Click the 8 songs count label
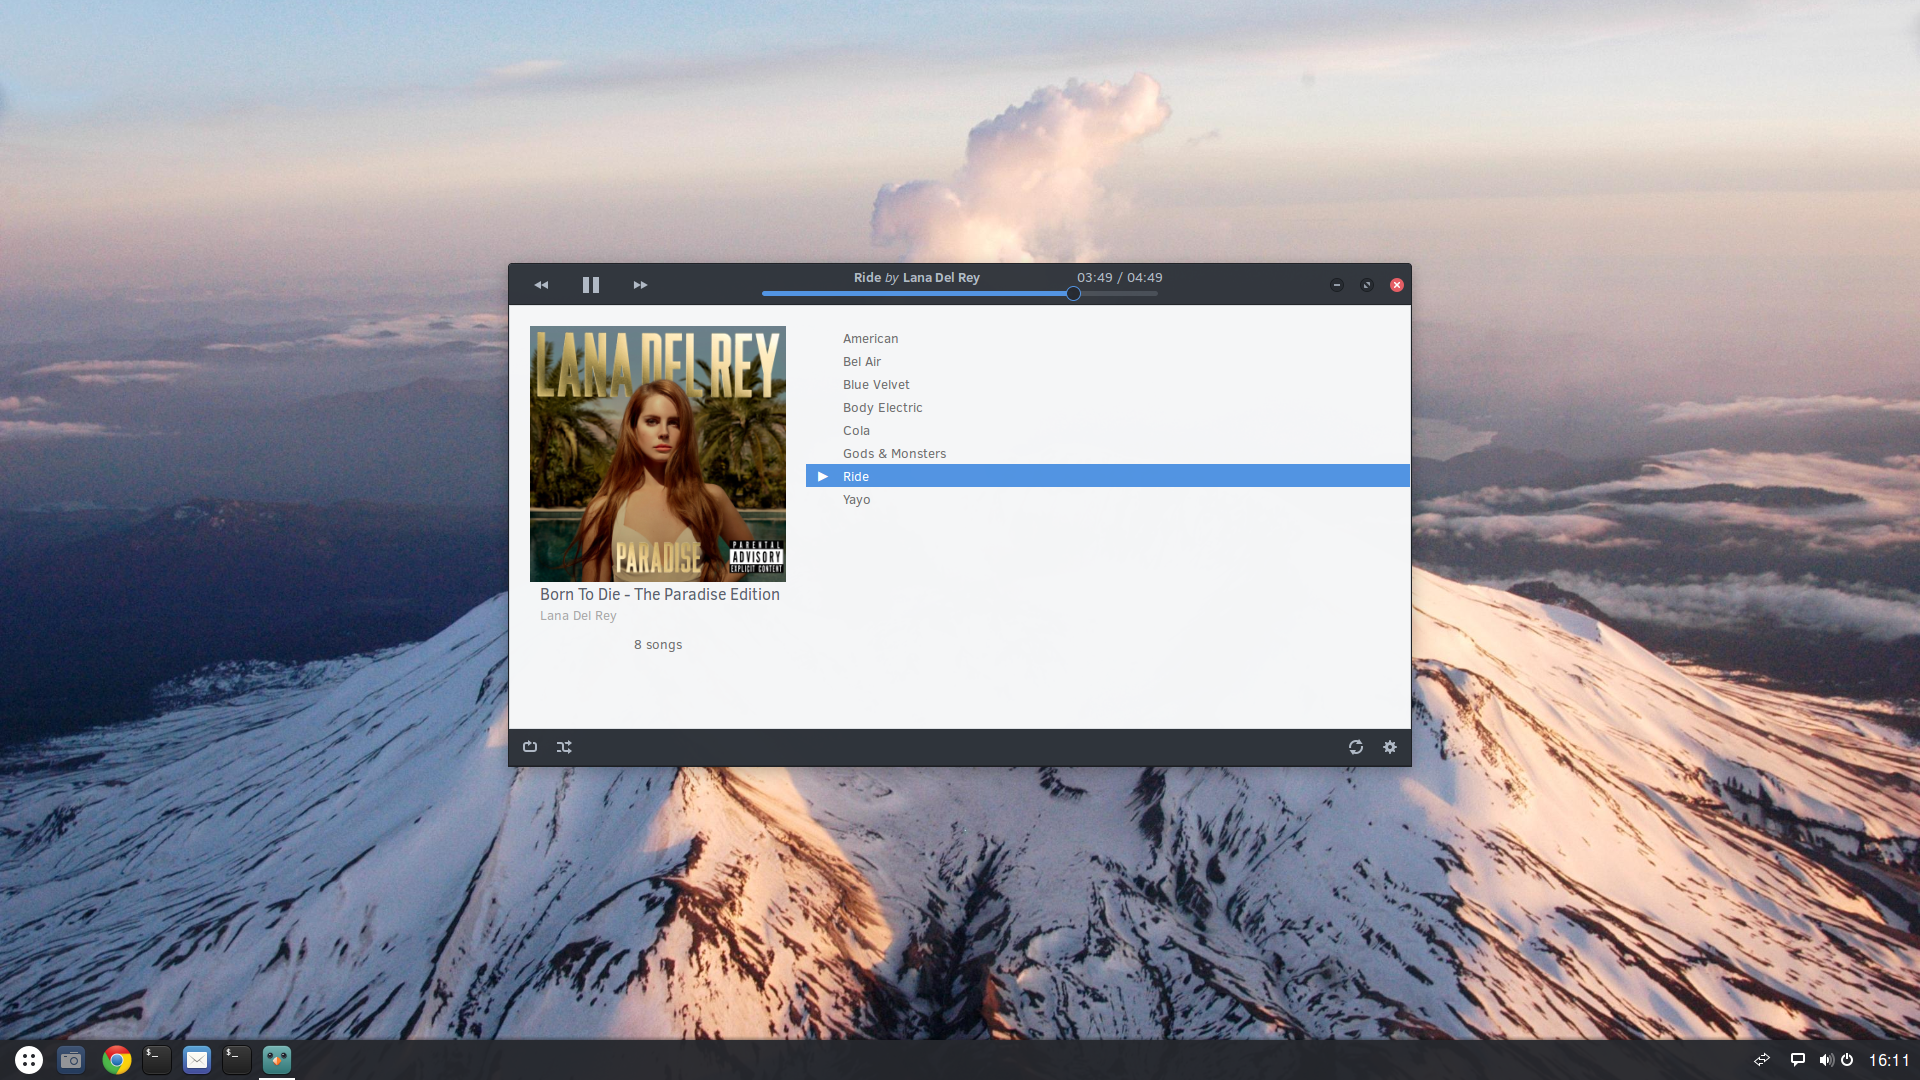1920x1080 pixels. pos(658,645)
